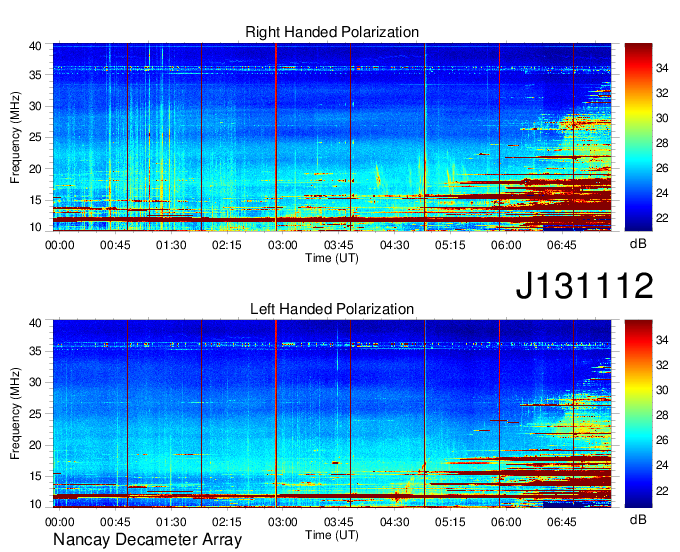Click the 30 MHz tick label on the bottom plot
Image resolution: width=680 pixels, height=552 pixels.
pos(35,382)
